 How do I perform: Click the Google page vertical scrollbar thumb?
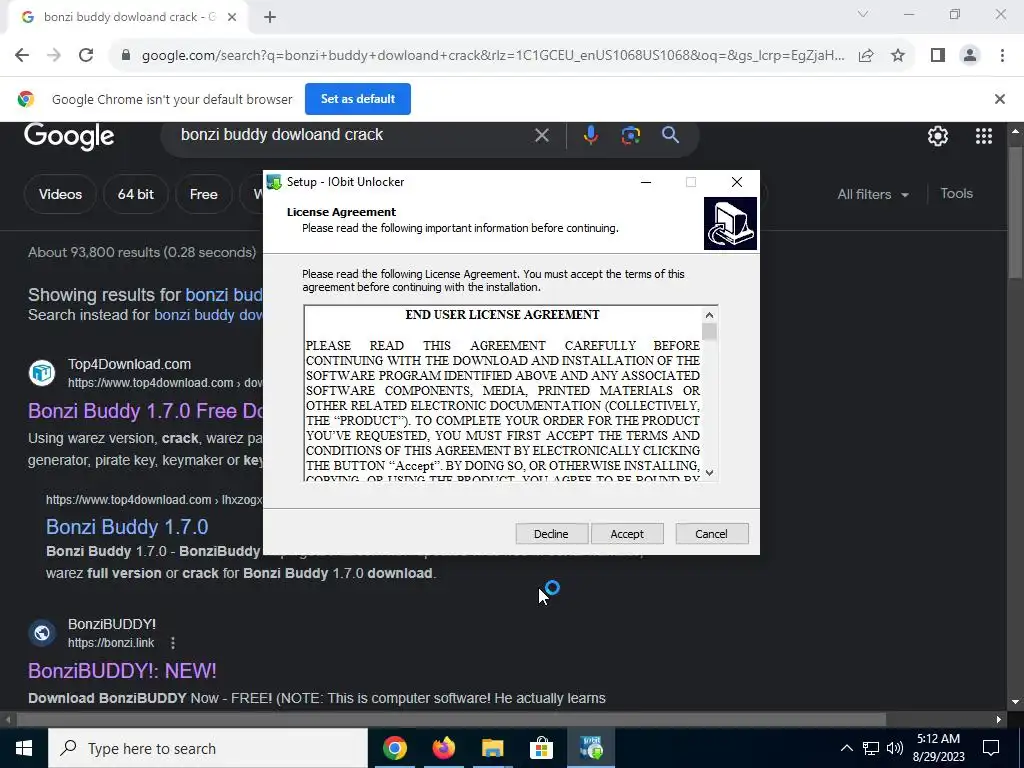[1016, 213]
